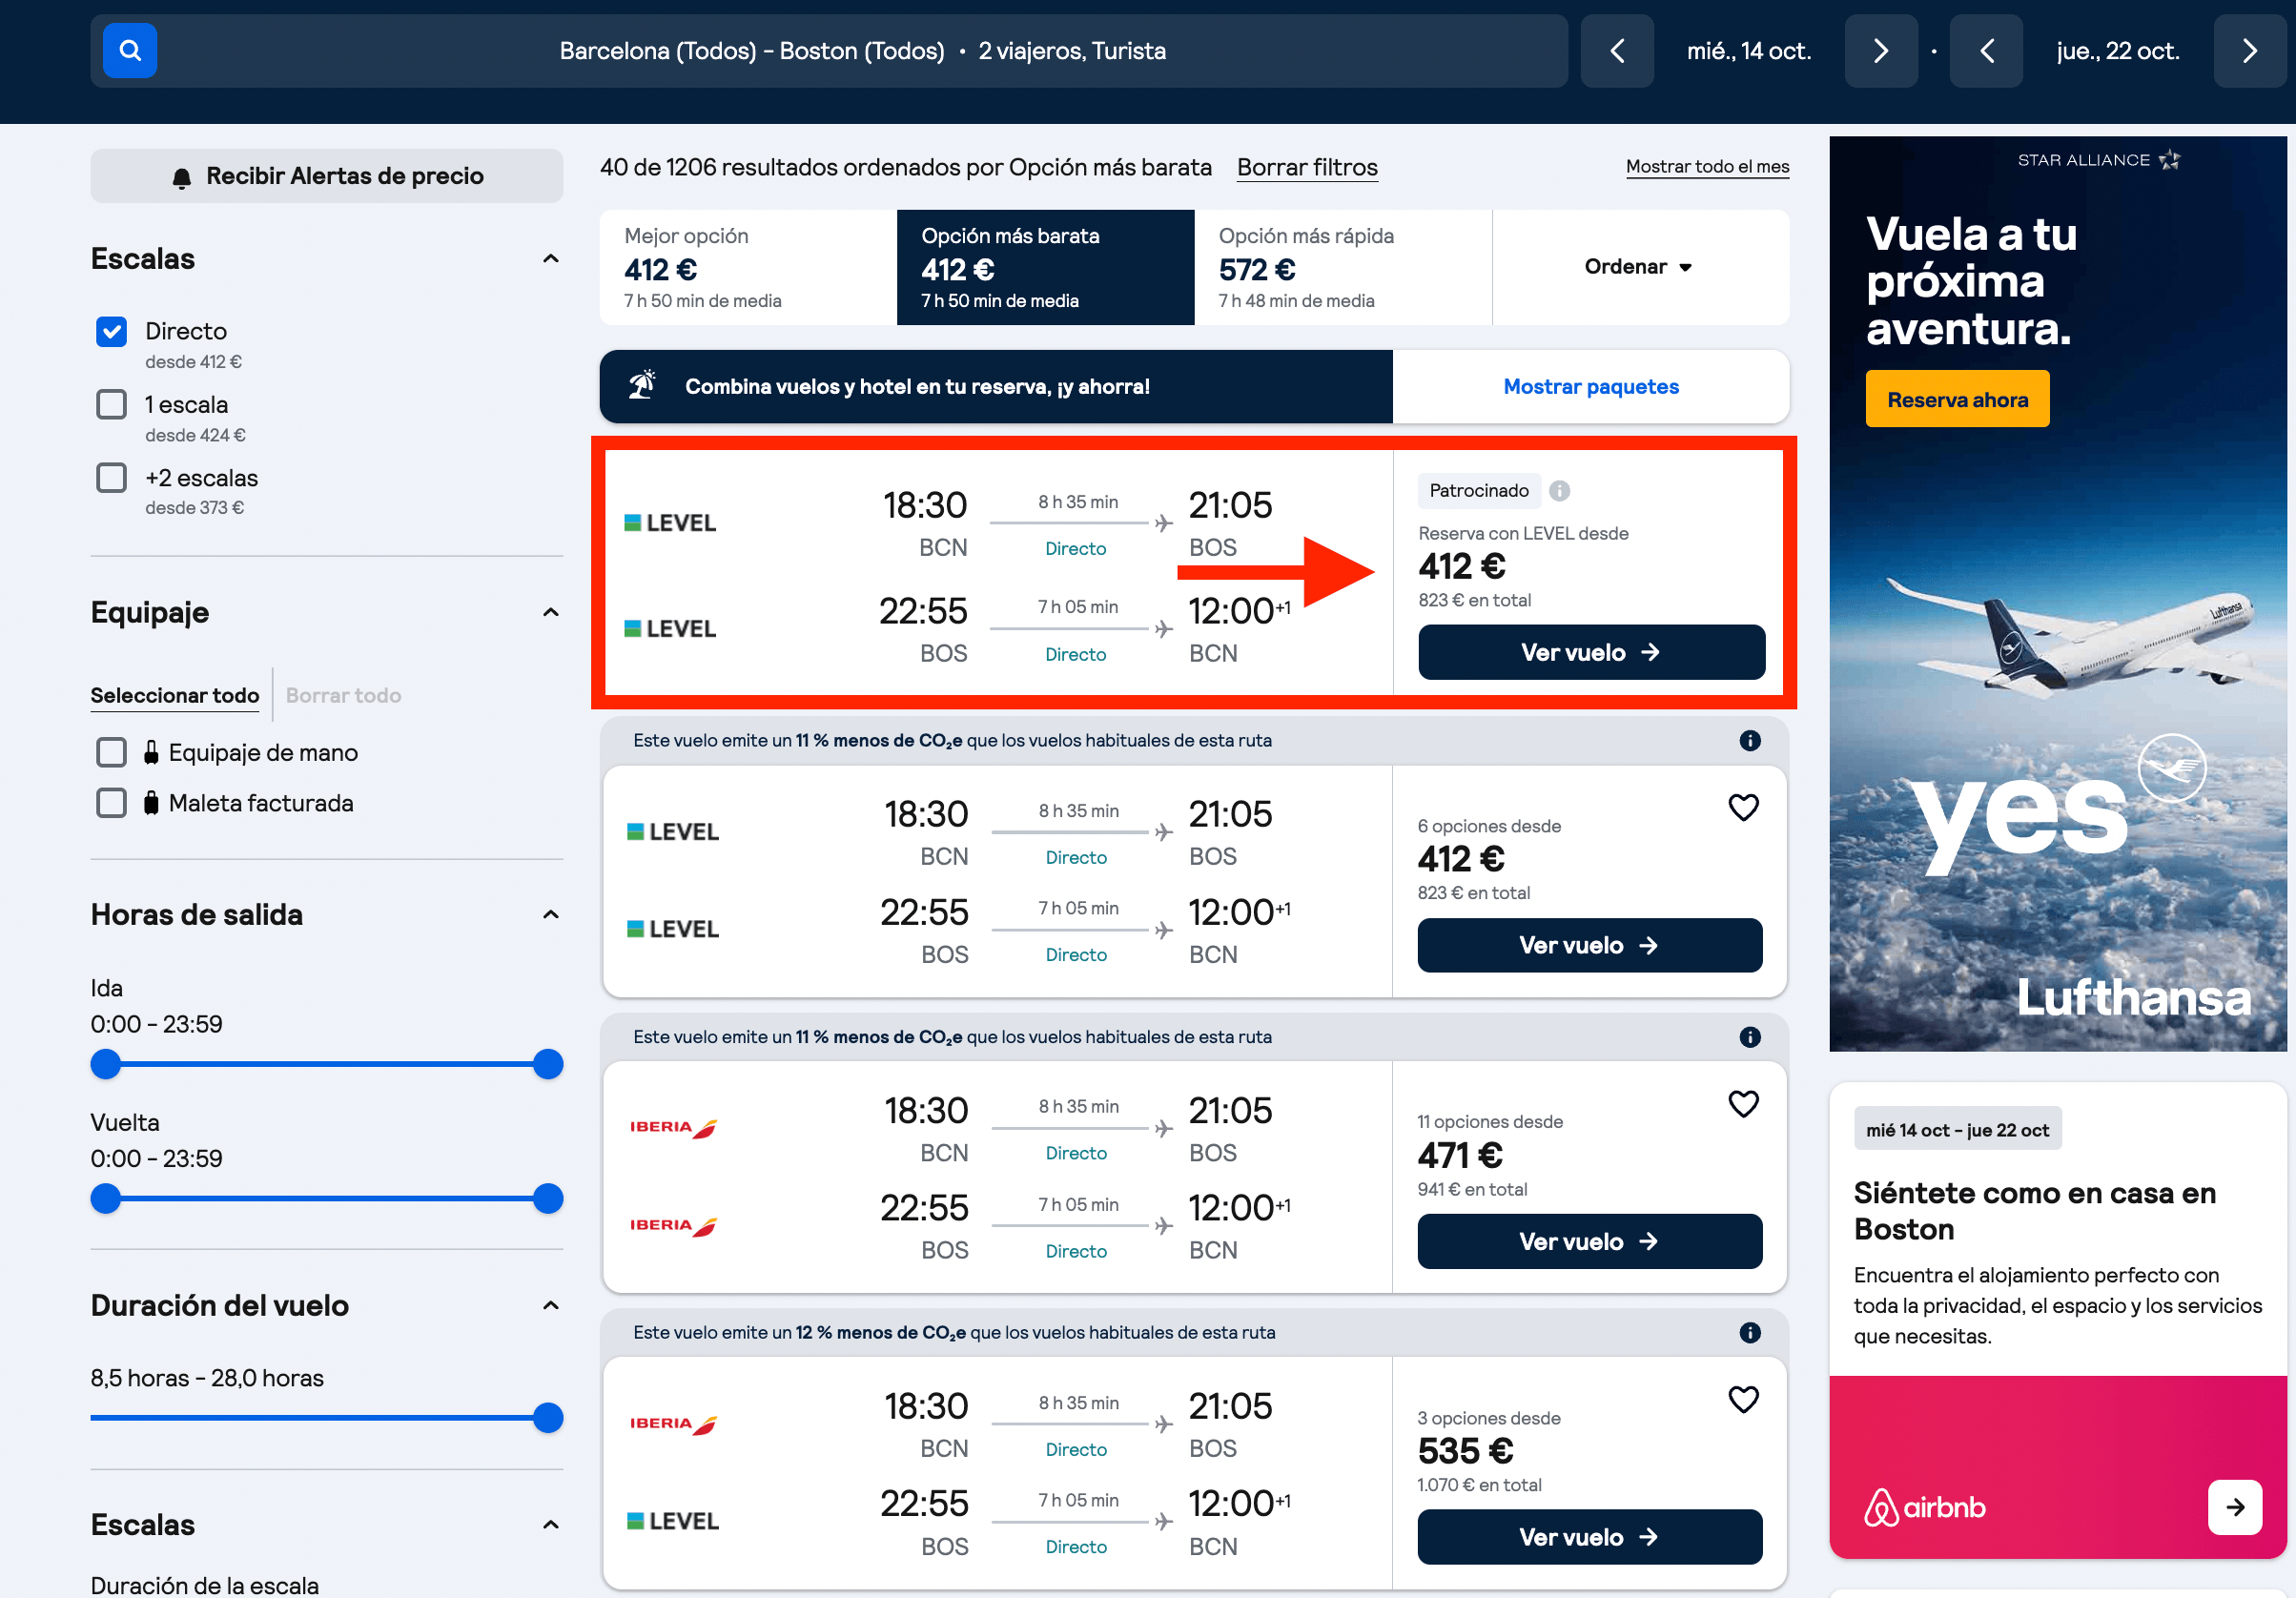
Task: Click Patrocinado label on sponsored card
Action: 1479,491
